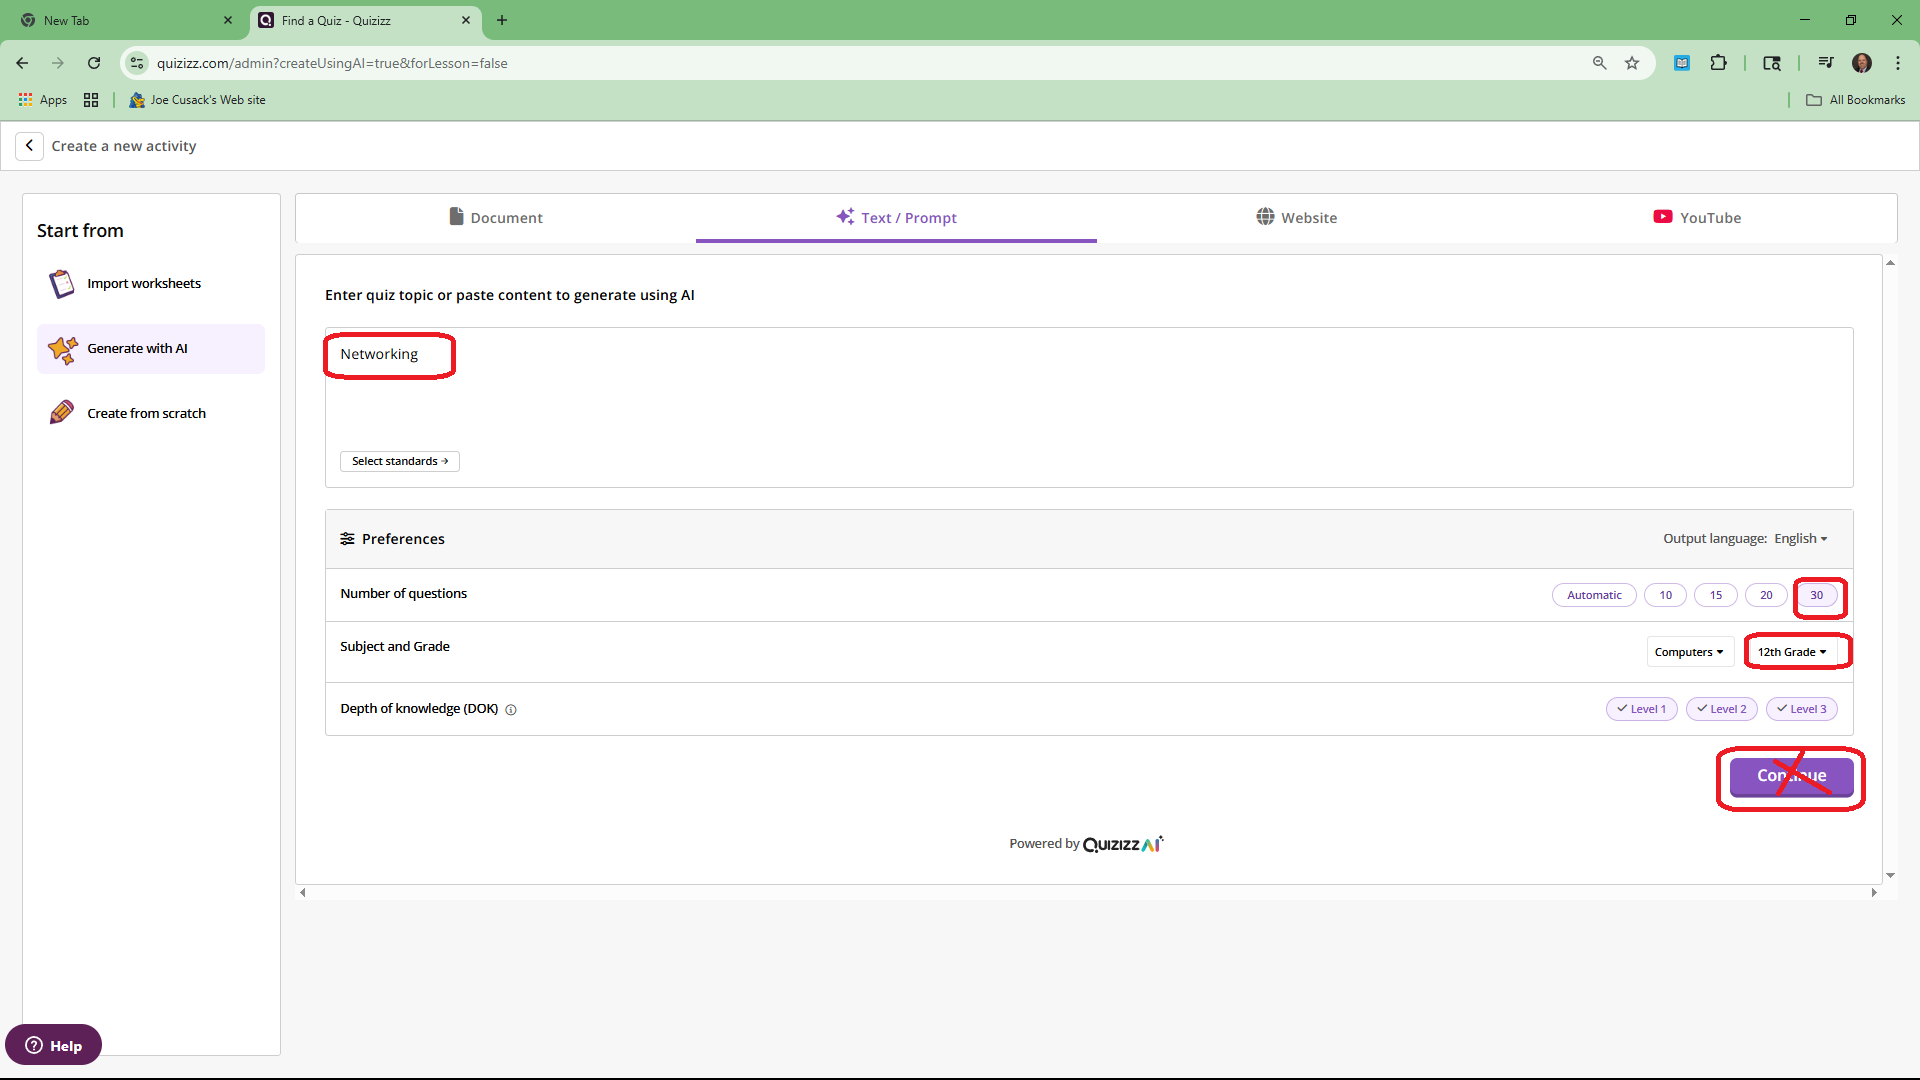Click the Import worksheets clipboard icon
1920x1080 pixels.
click(61, 284)
